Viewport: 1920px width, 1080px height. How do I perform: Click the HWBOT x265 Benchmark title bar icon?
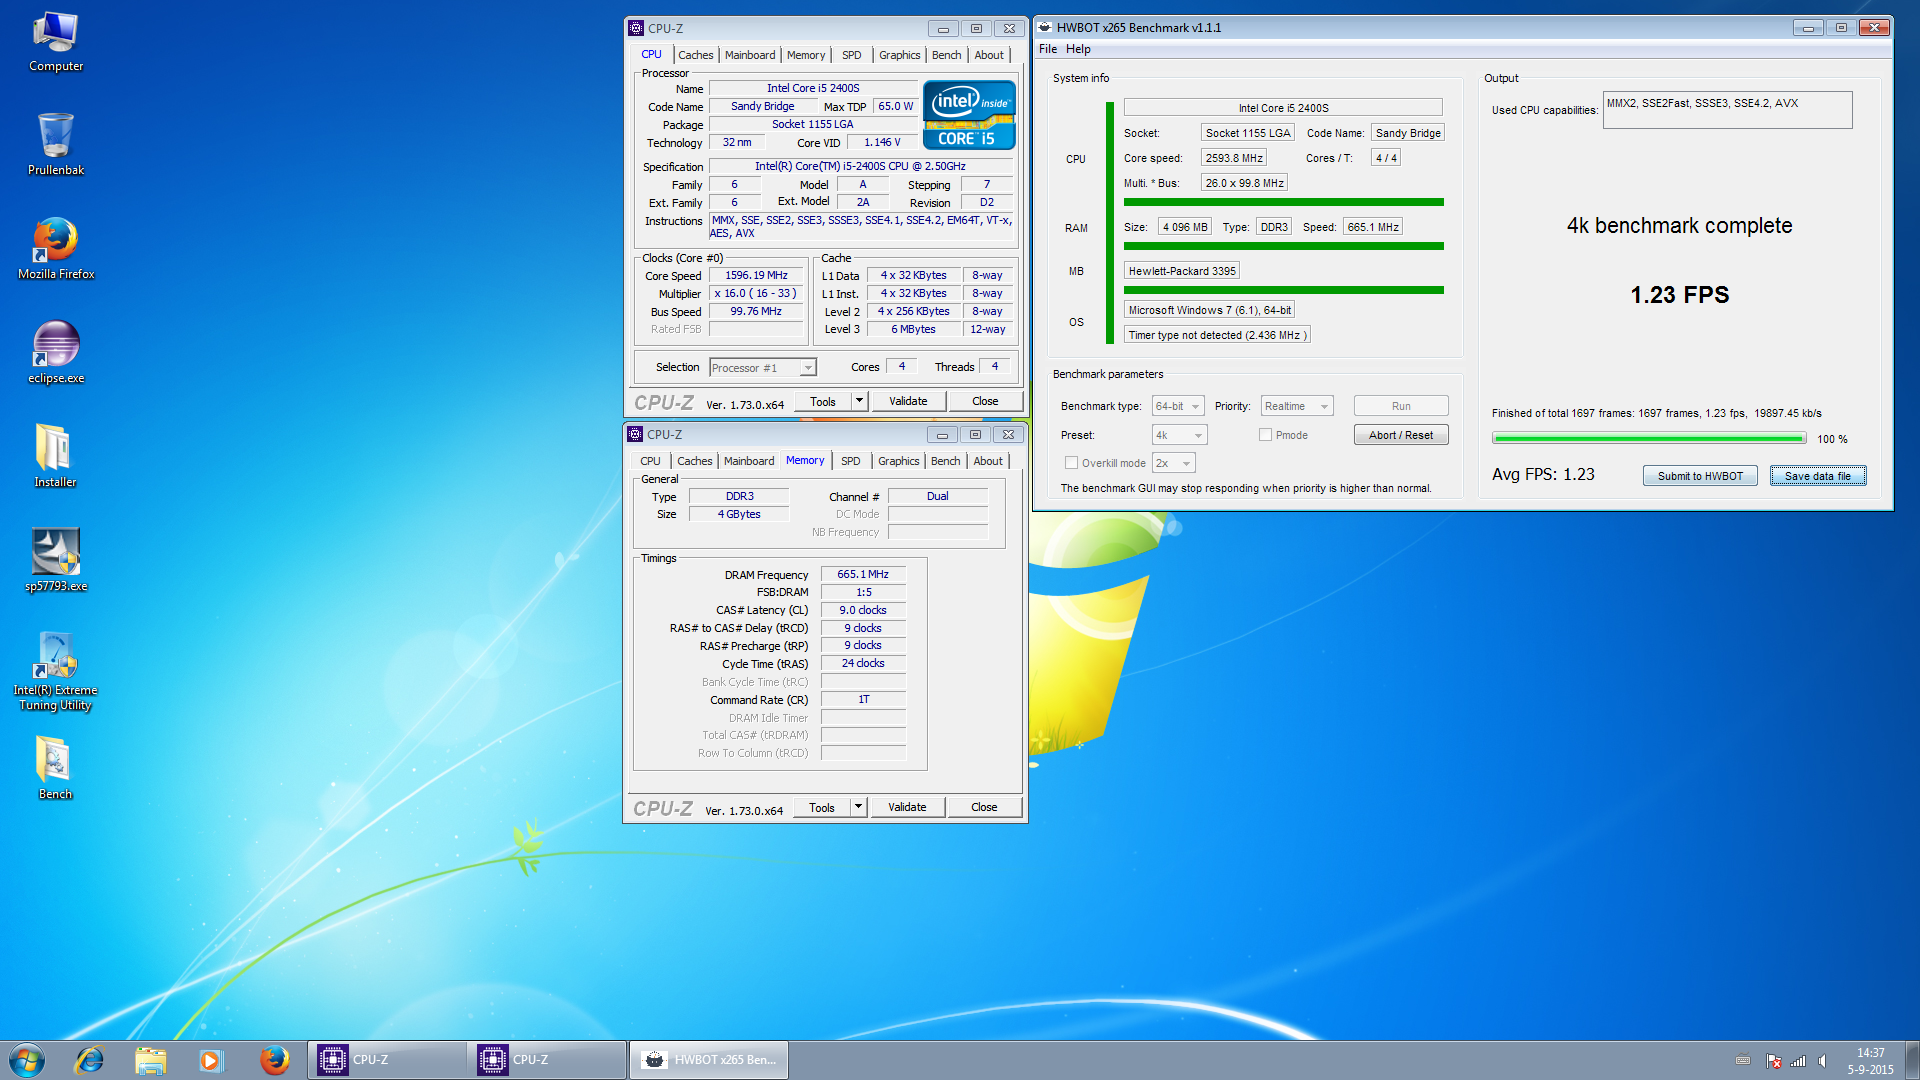pyautogui.click(x=1044, y=28)
